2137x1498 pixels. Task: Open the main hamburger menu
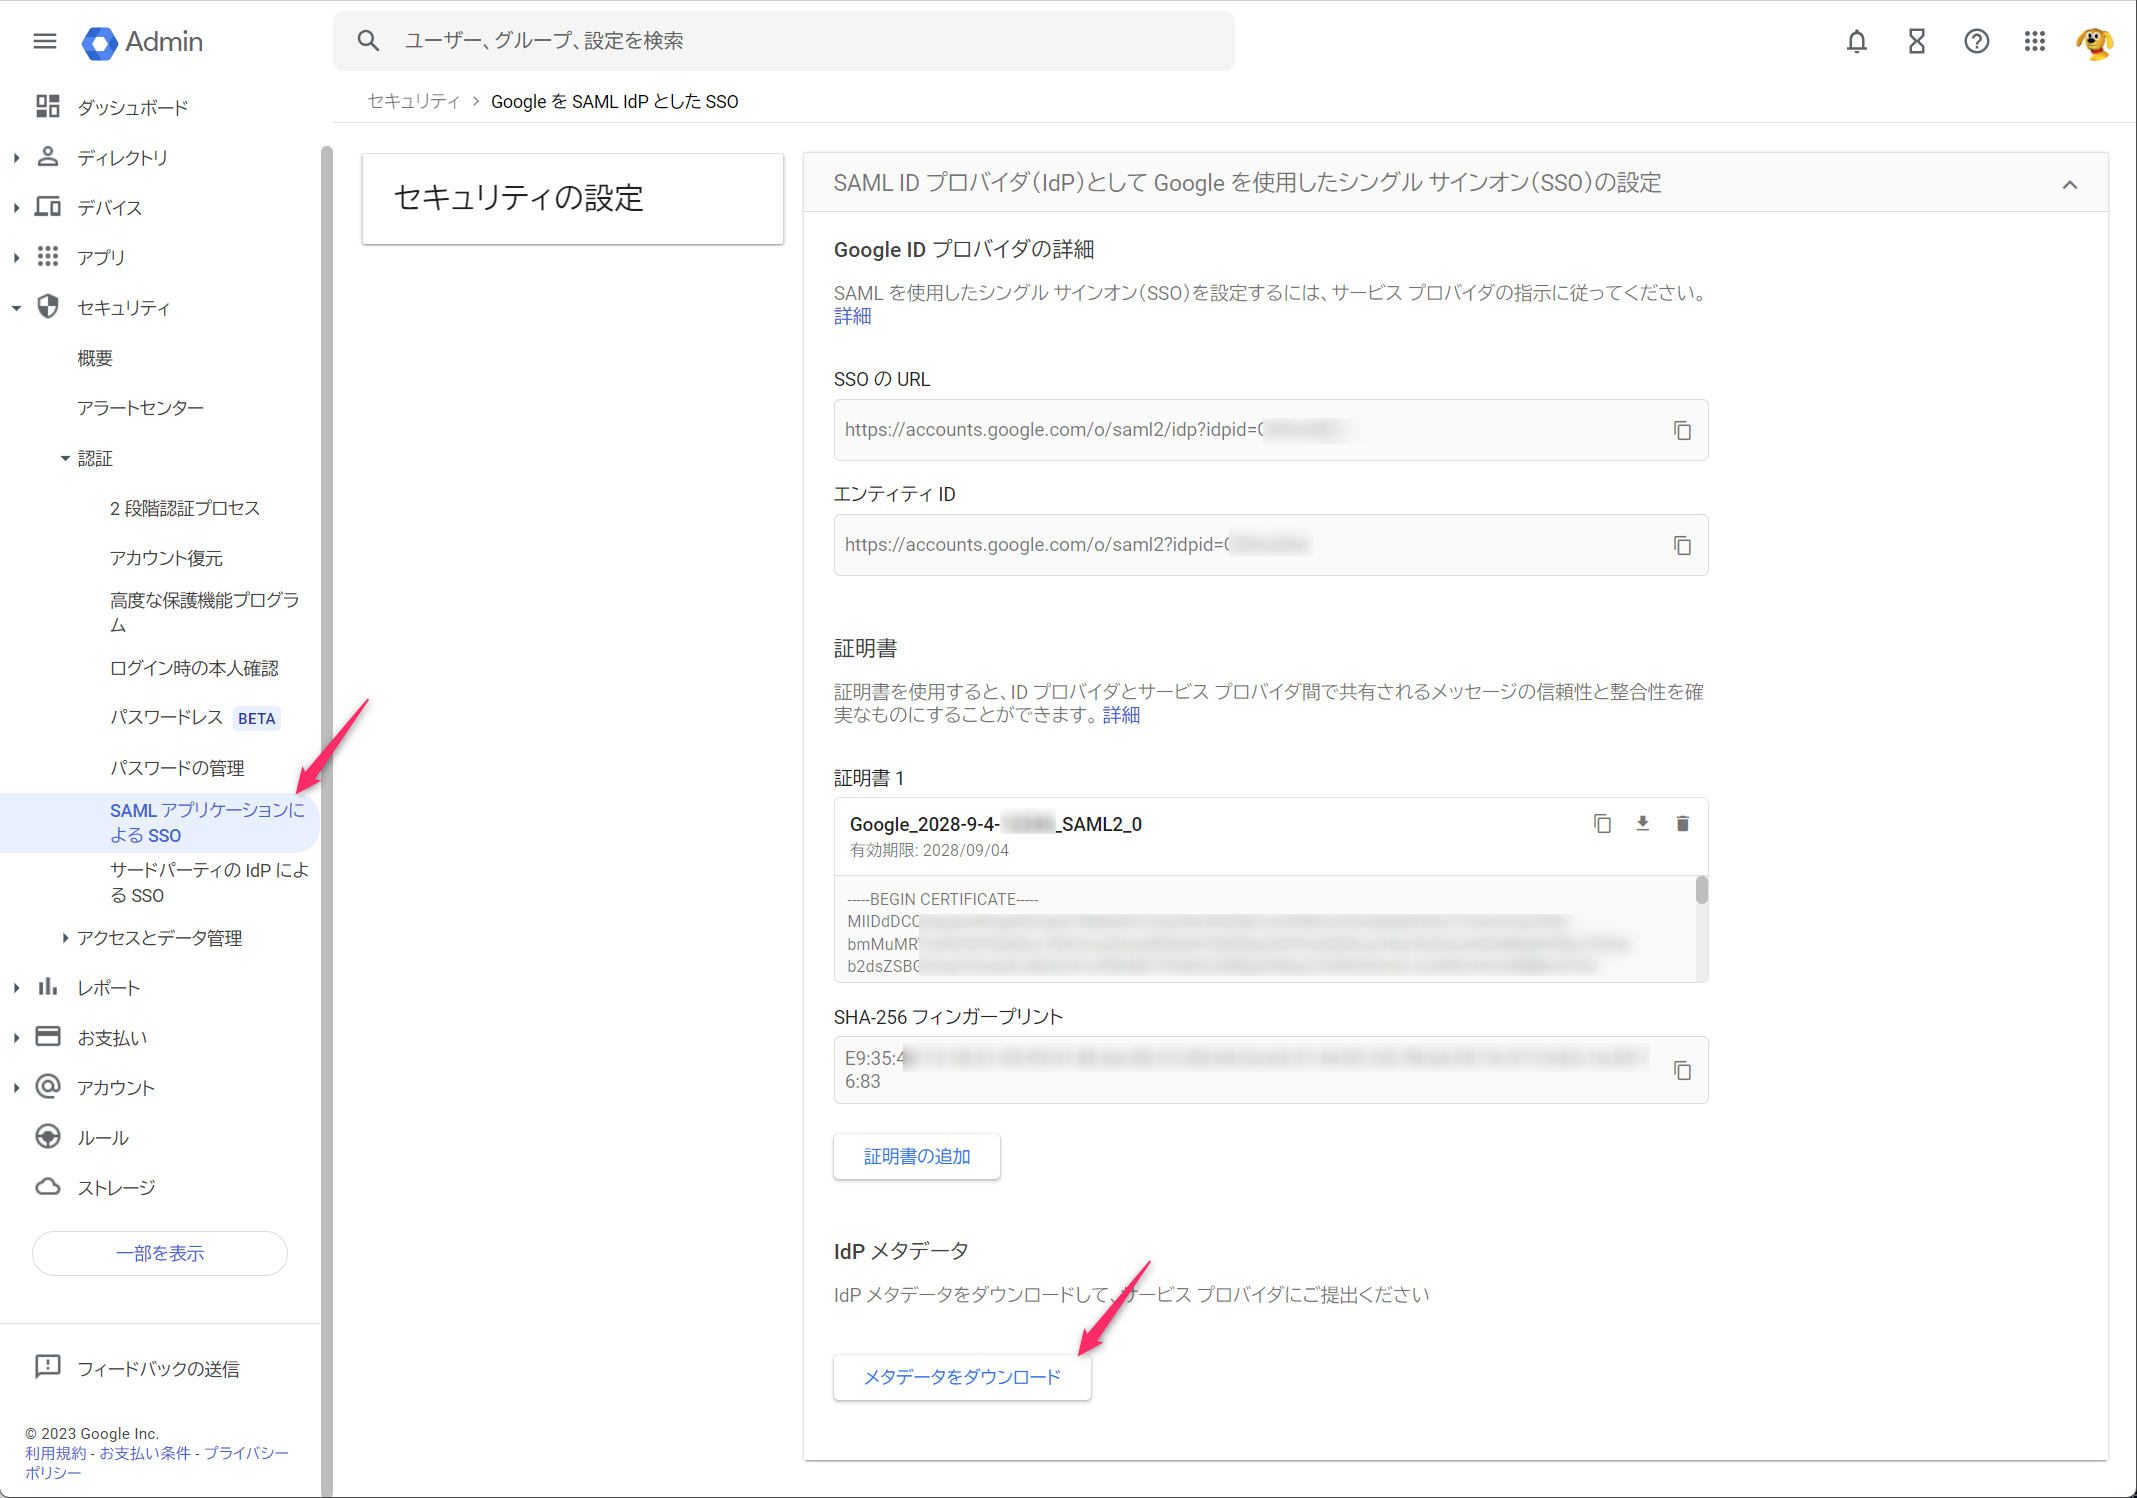[x=45, y=41]
